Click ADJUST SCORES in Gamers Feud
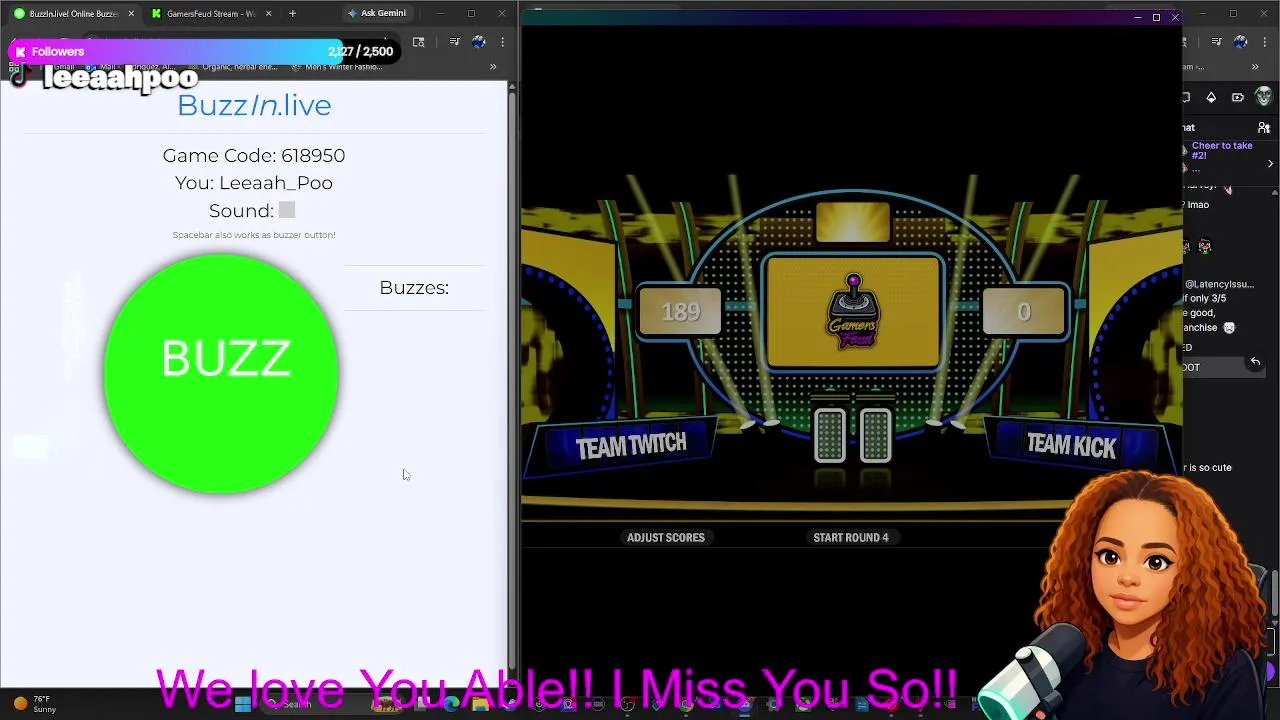1280x720 pixels. (666, 538)
